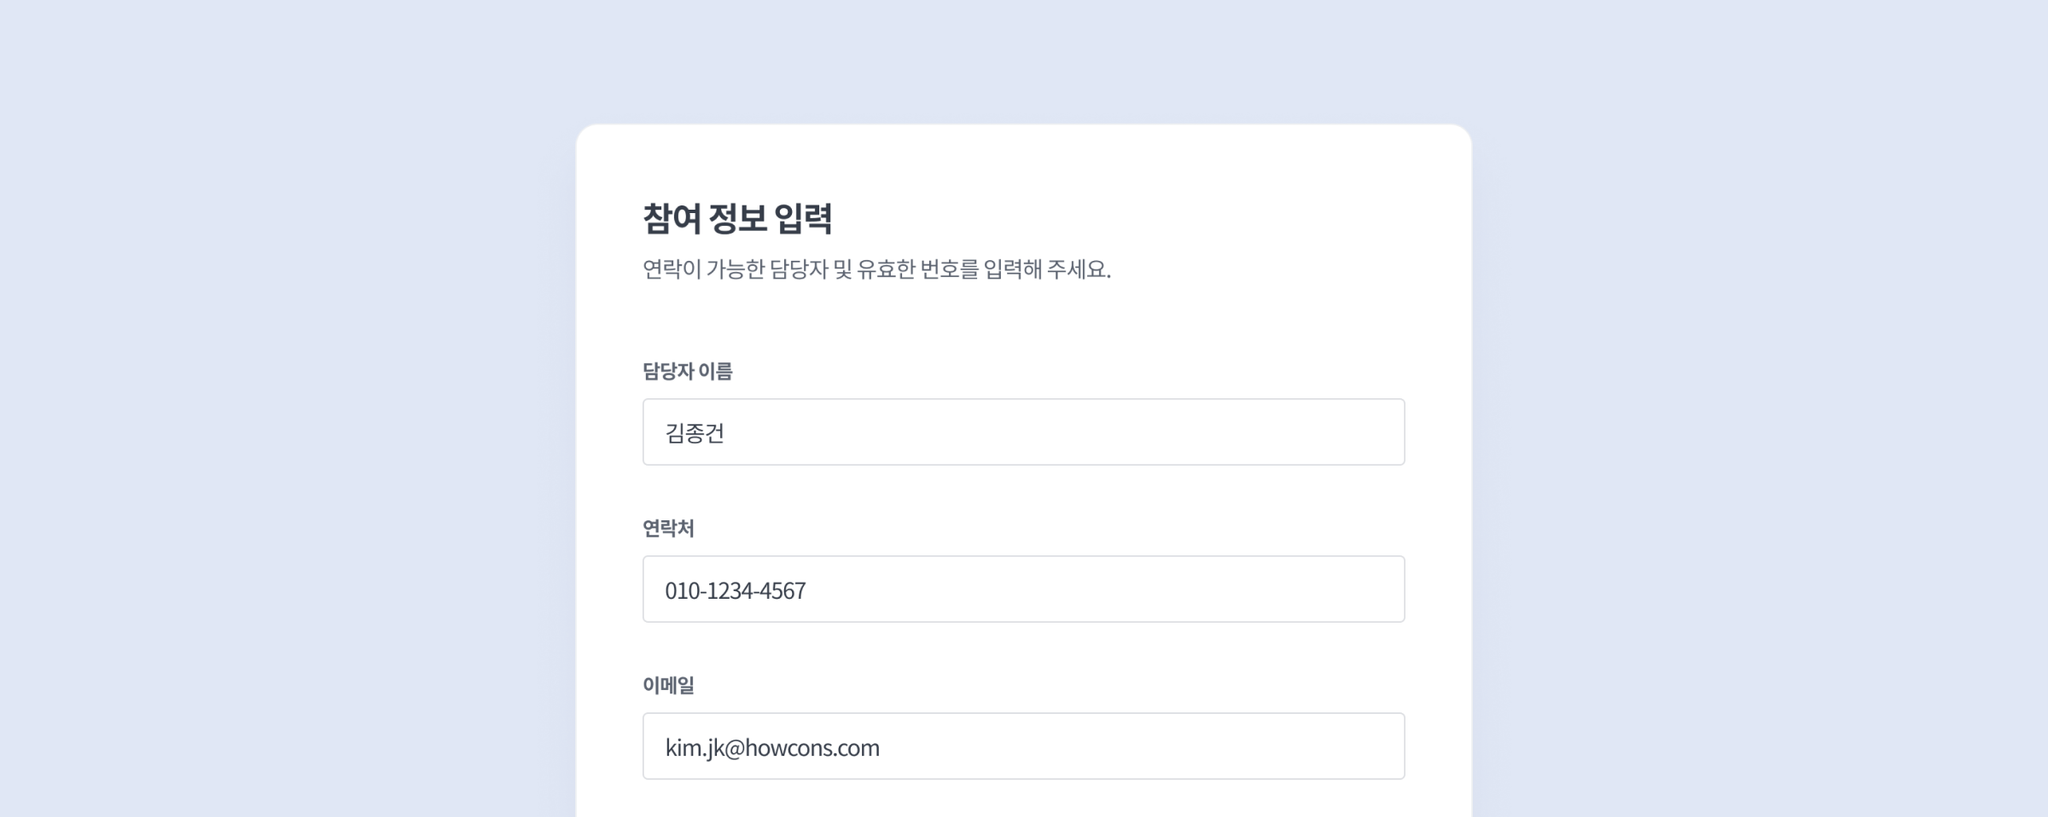
Task: Click the digits 4567 in the phone number
Action: (x=782, y=590)
